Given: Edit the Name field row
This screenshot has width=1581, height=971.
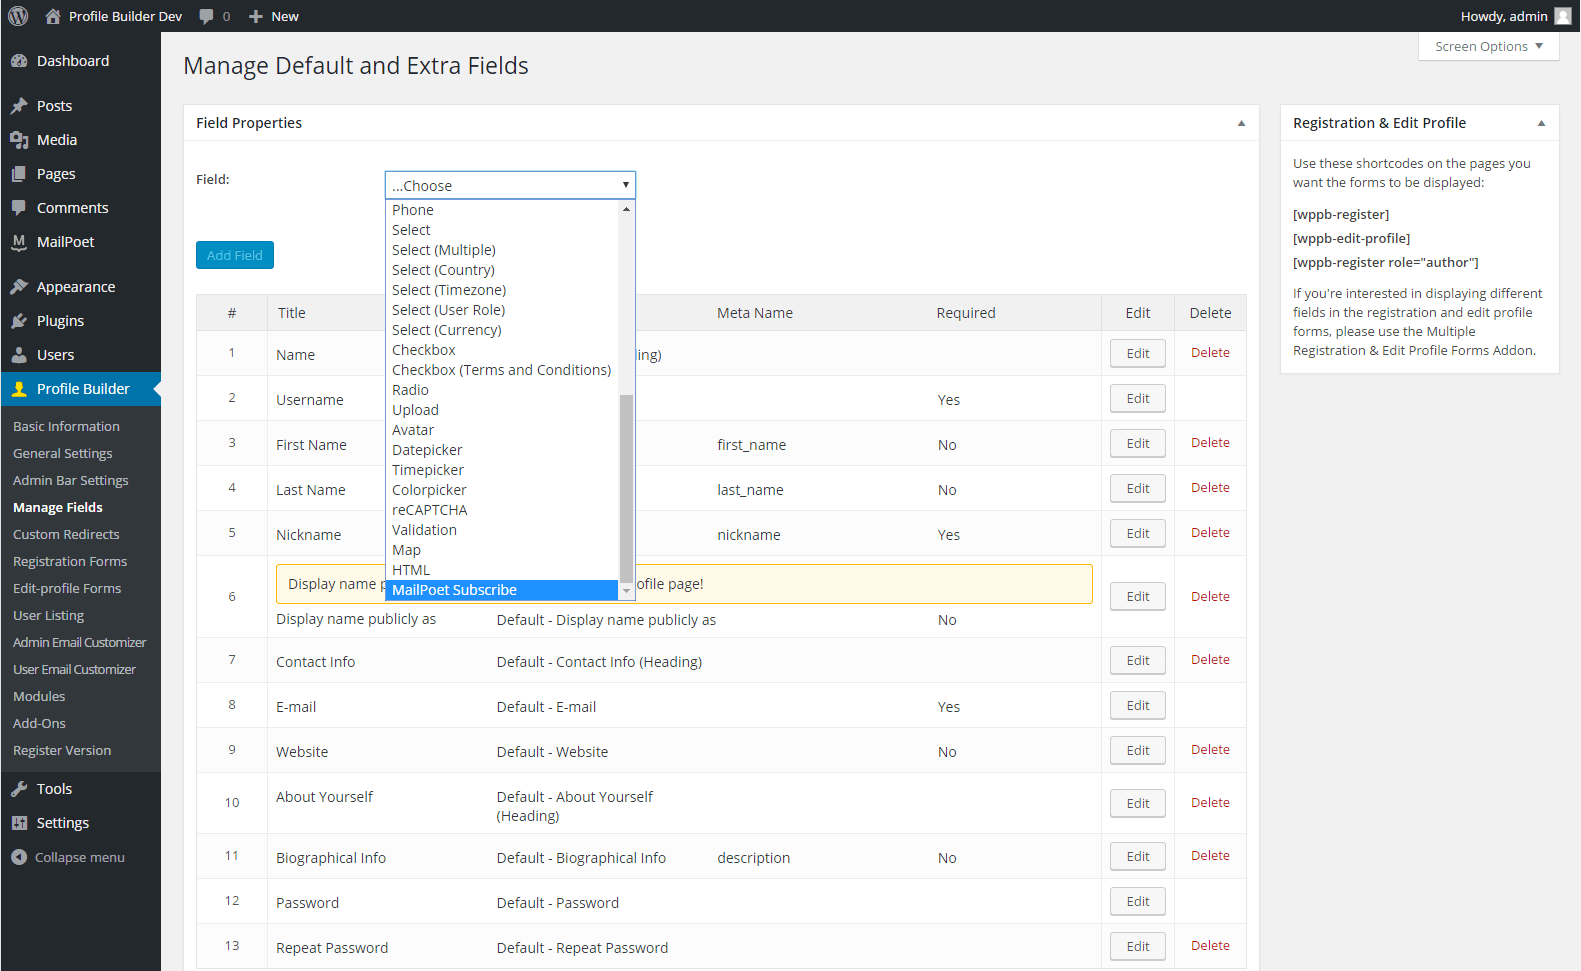Looking at the screenshot, I should coord(1138,353).
